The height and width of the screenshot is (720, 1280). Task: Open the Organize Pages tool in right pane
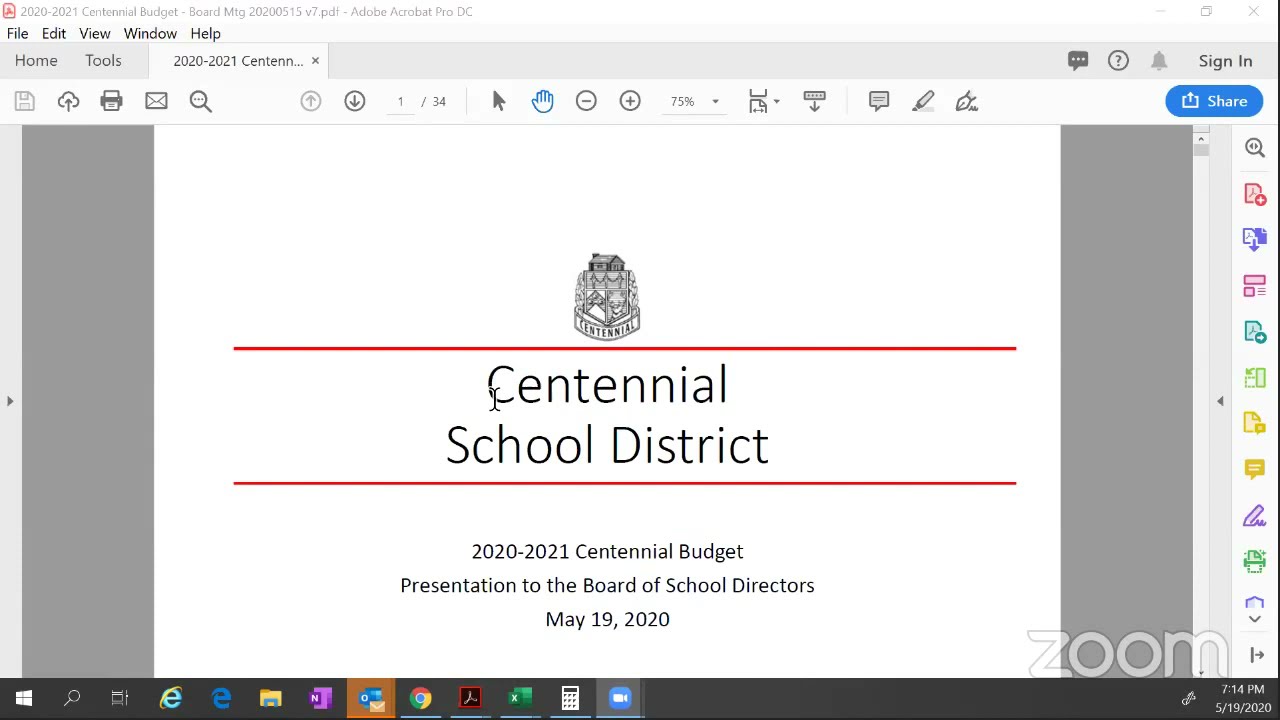pos(1255,286)
